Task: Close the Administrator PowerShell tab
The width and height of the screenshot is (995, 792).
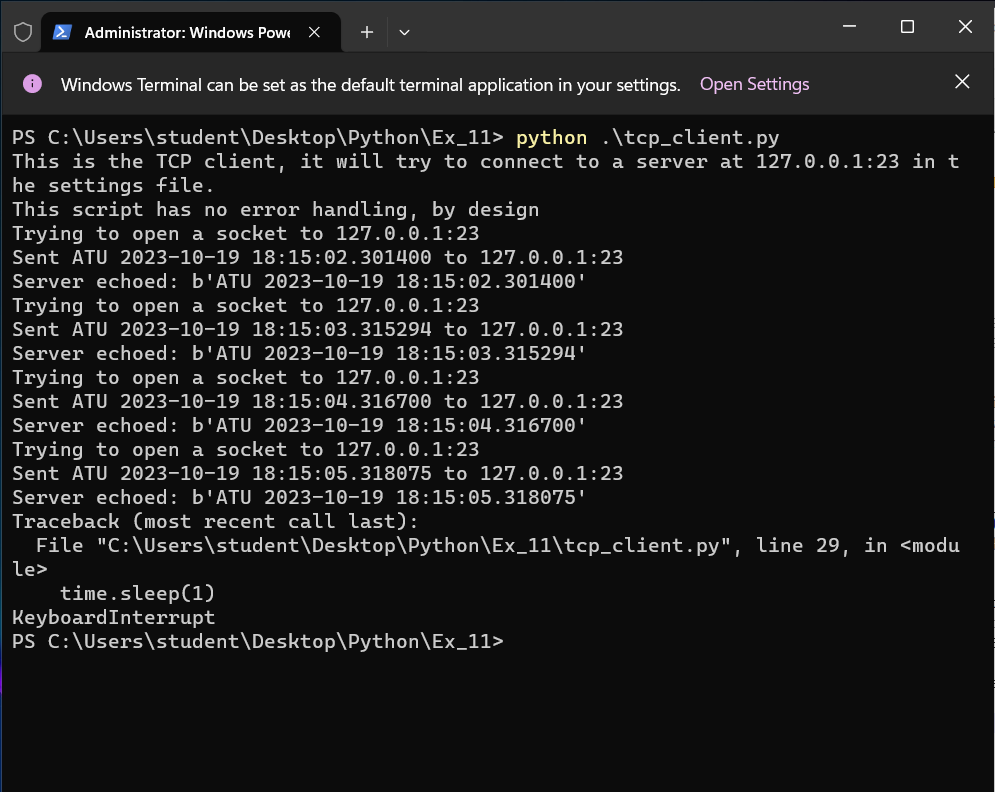Action: tap(314, 32)
